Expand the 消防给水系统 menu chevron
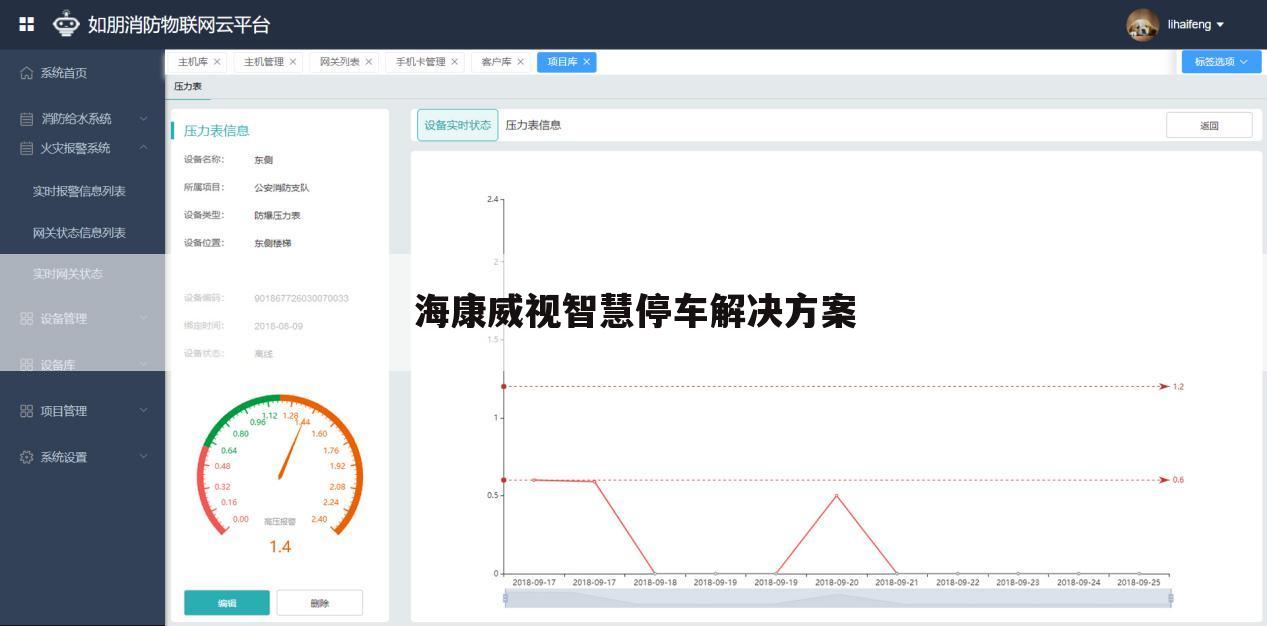Screen dimensions: 1267x626 tap(143, 119)
